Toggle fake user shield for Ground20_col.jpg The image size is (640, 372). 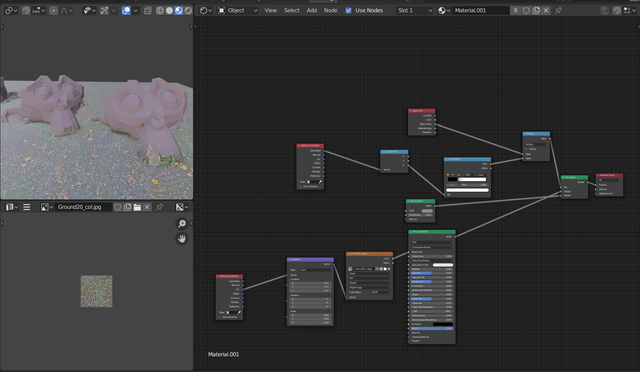[118, 207]
